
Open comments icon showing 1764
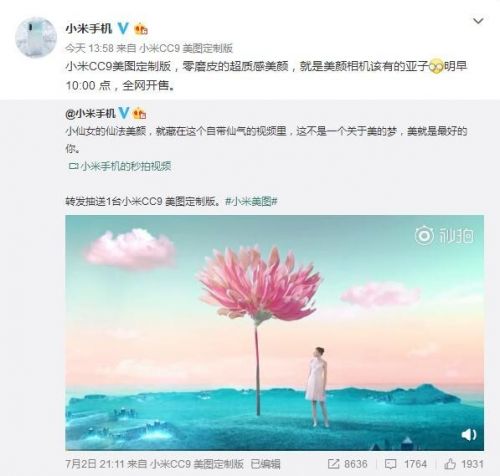[406, 464]
